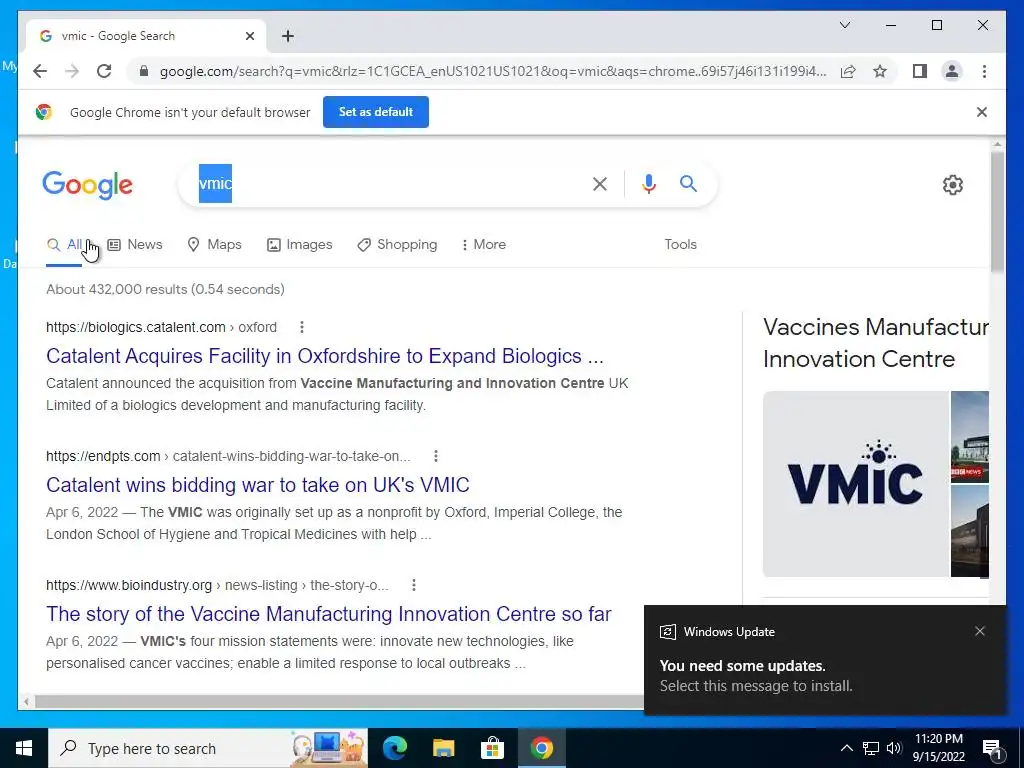Open options for biologics.catalent.com result
The height and width of the screenshot is (768, 1024).
301,327
